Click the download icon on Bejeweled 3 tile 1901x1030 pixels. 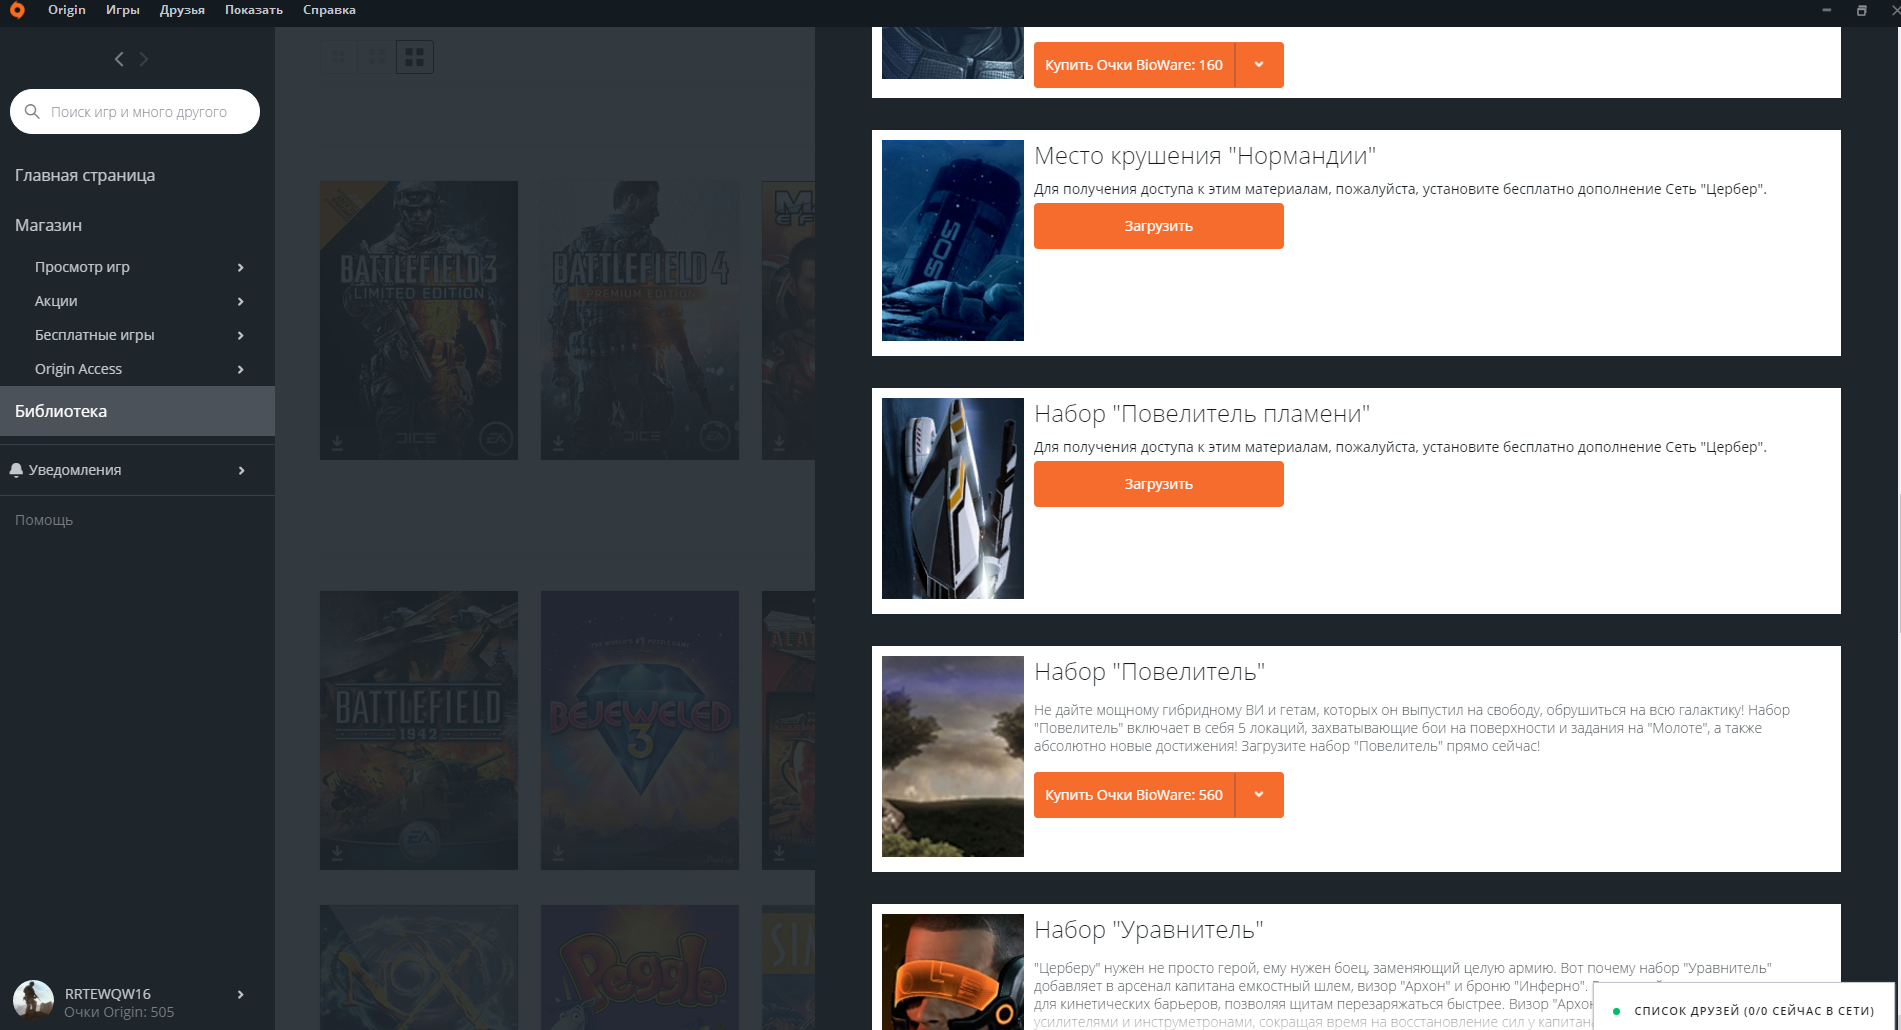click(558, 852)
